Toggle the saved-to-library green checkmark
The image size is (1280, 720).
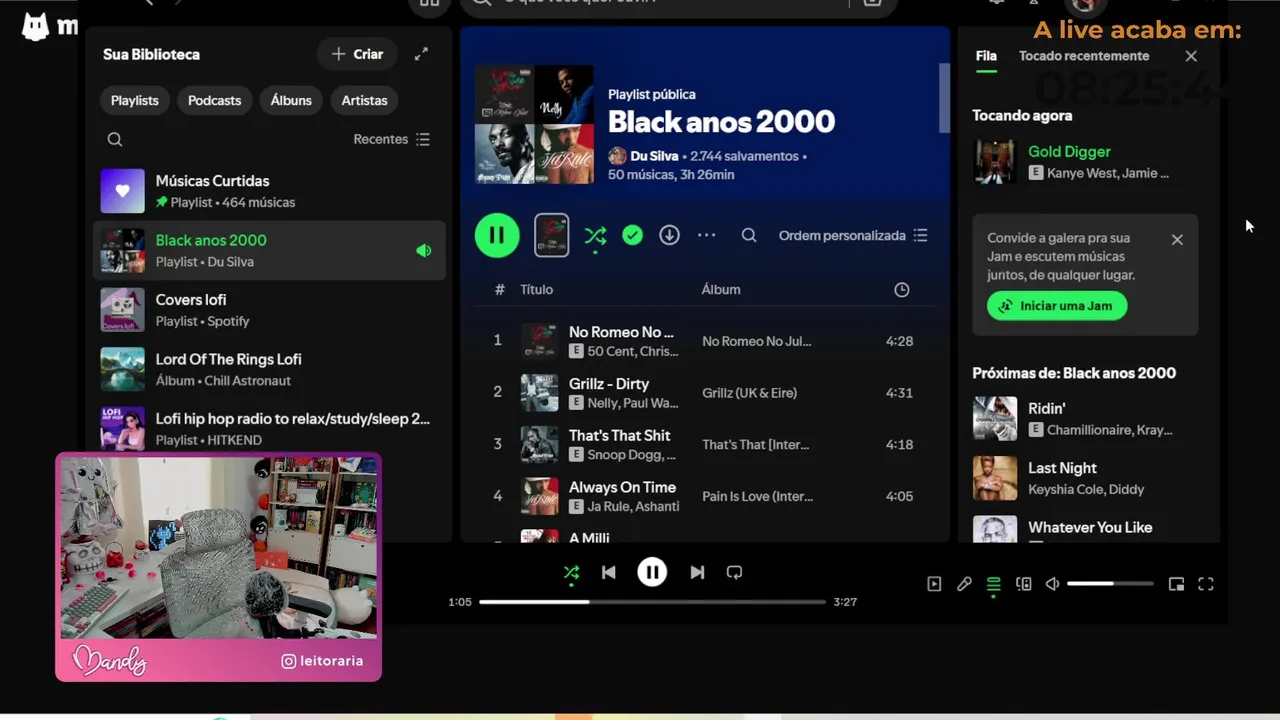pos(632,235)
